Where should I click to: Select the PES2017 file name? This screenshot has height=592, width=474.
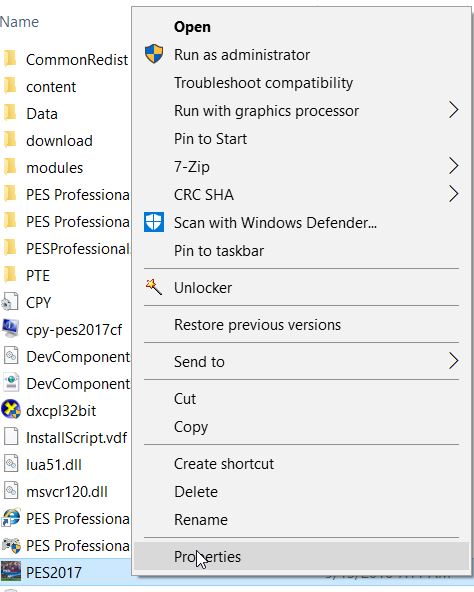click(54, 573)
